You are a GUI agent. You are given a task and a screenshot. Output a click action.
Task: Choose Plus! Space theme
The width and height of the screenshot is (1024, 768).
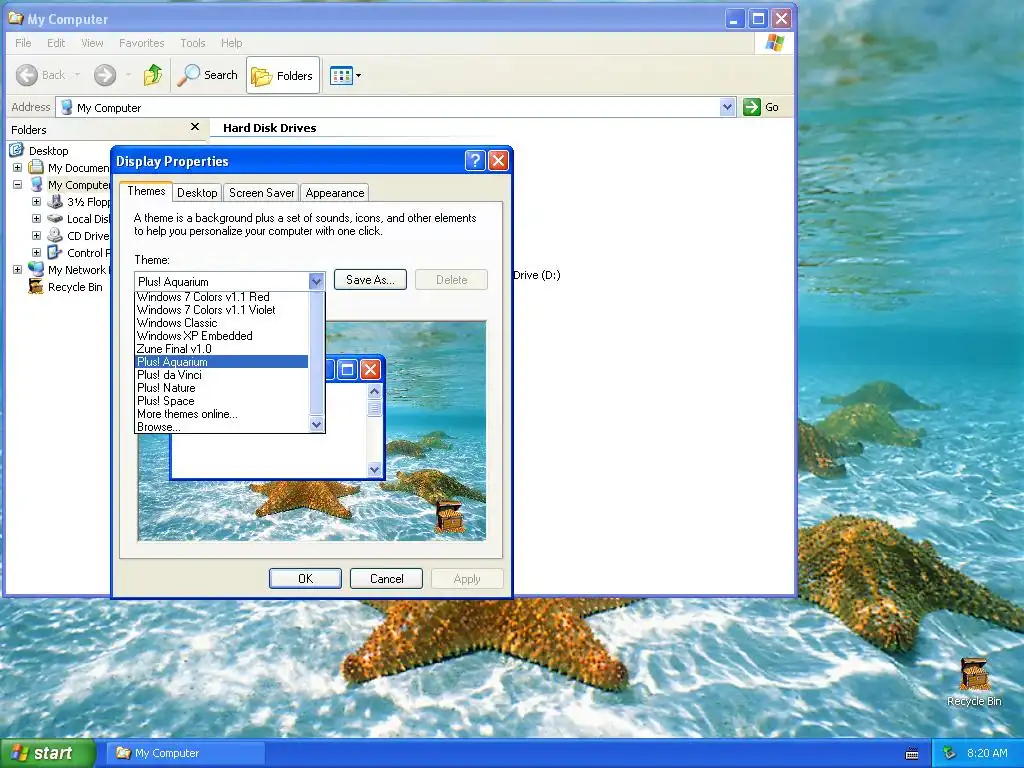[221, 401]
